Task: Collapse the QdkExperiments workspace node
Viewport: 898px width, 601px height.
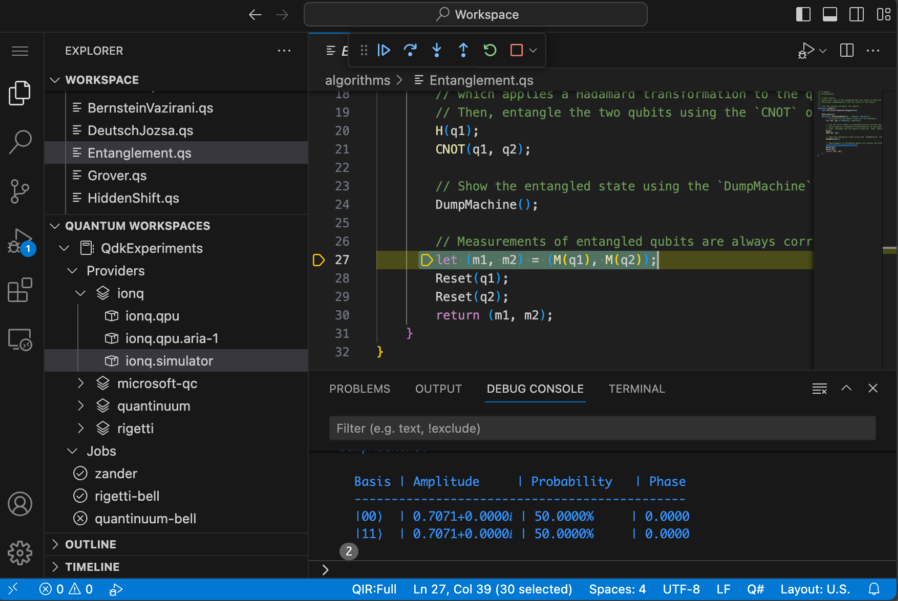Action: (64, 248)
